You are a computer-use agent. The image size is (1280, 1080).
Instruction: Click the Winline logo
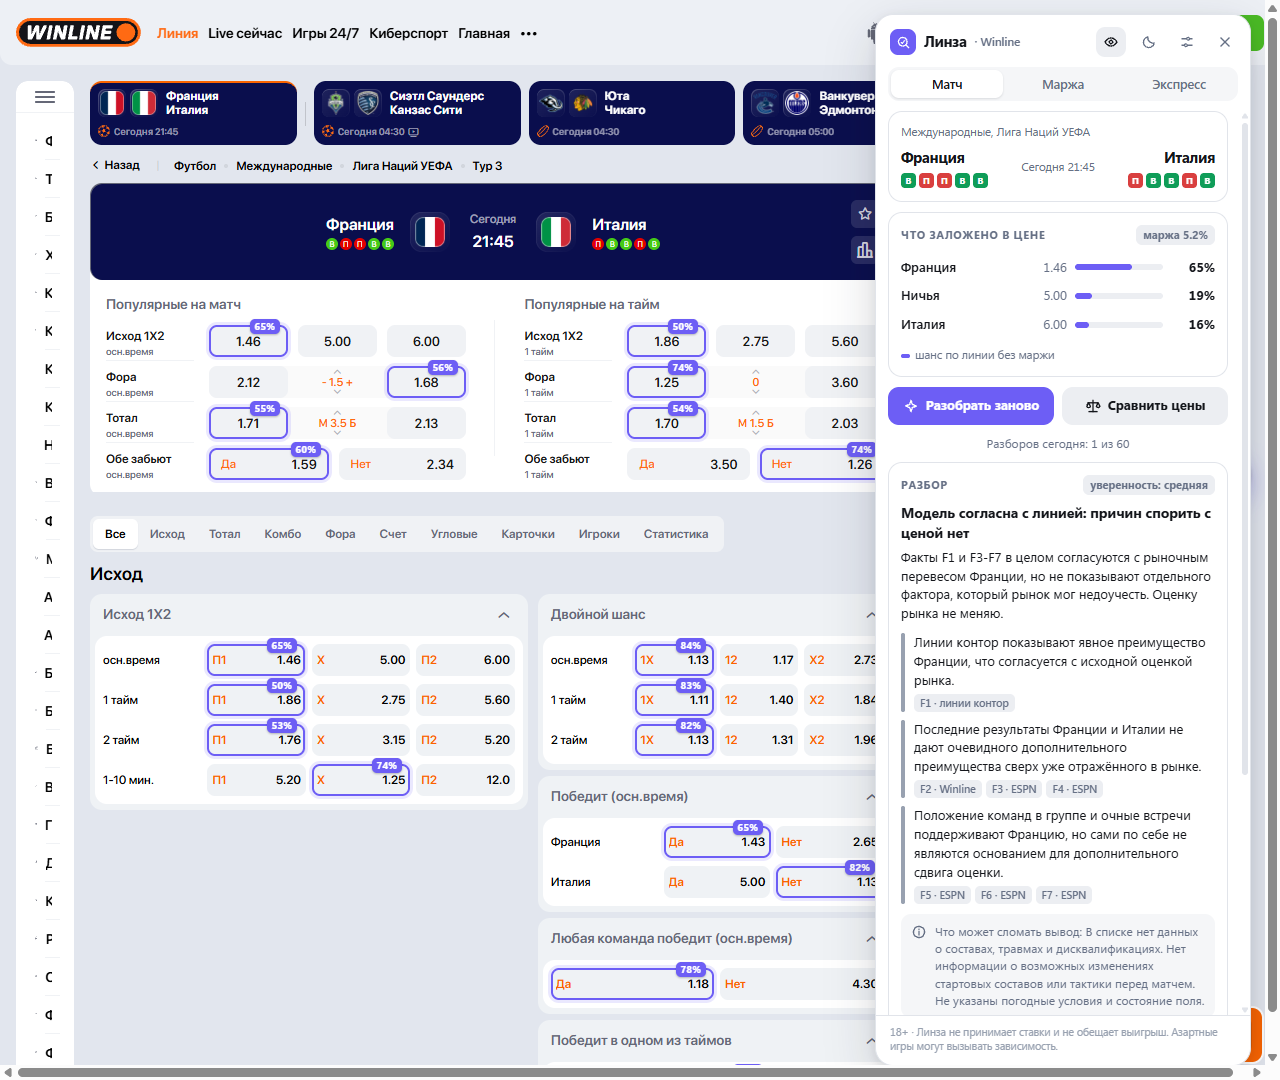point(78,33)
